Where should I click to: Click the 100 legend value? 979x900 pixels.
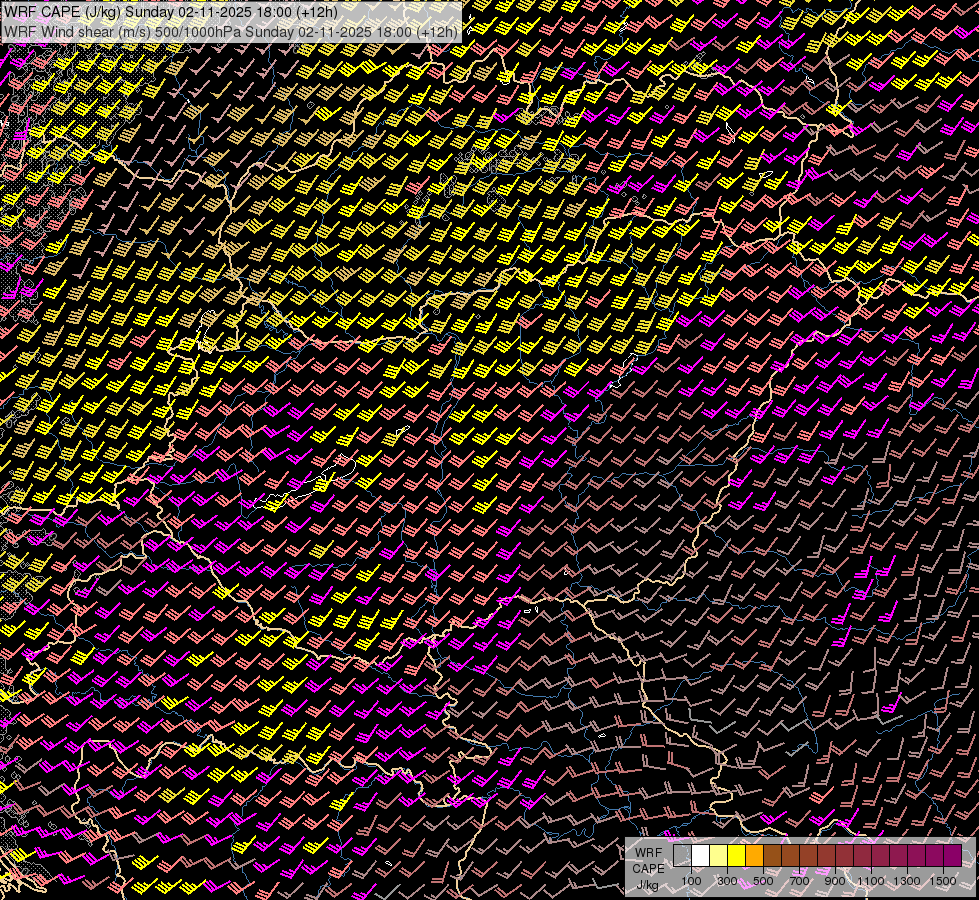click(691, 881)
